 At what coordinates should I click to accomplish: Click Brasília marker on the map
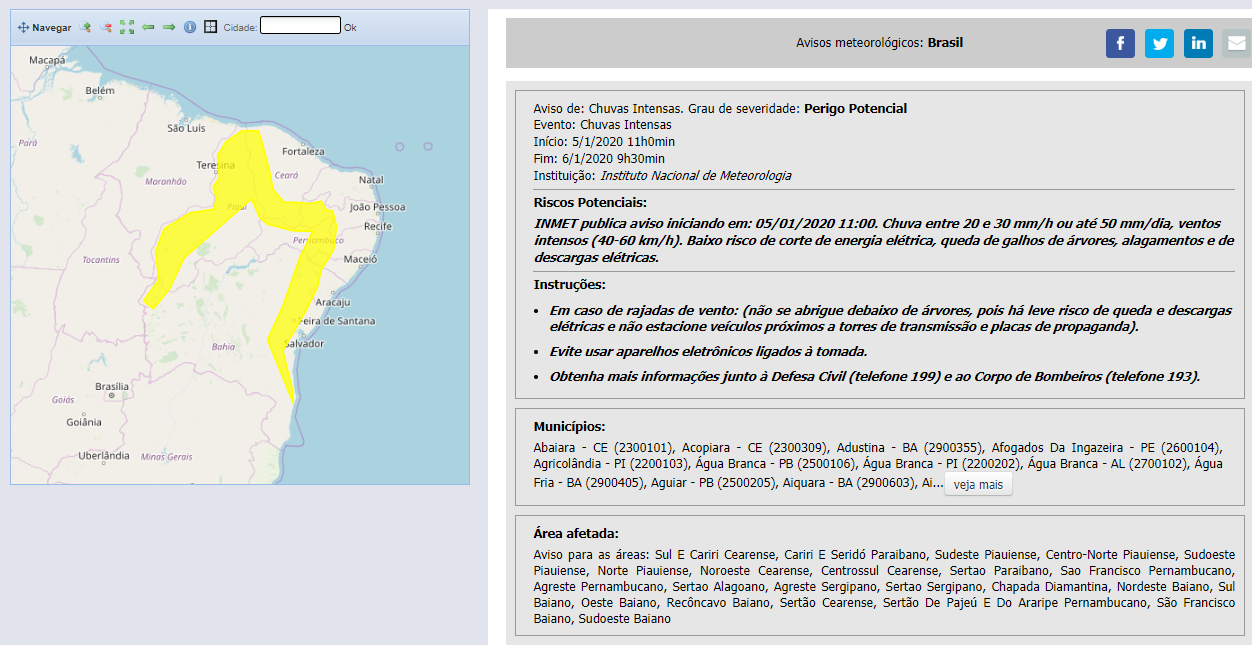point(111,395)
